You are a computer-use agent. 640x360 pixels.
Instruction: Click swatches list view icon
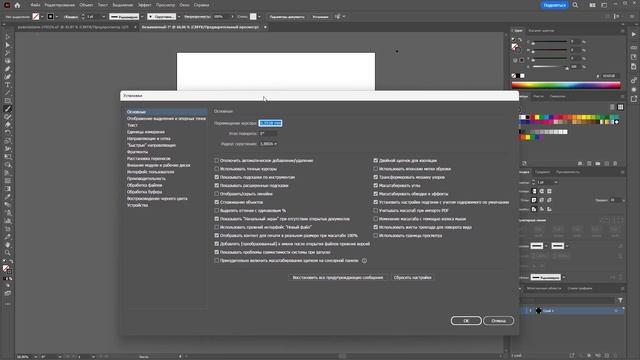click(612, 107)
